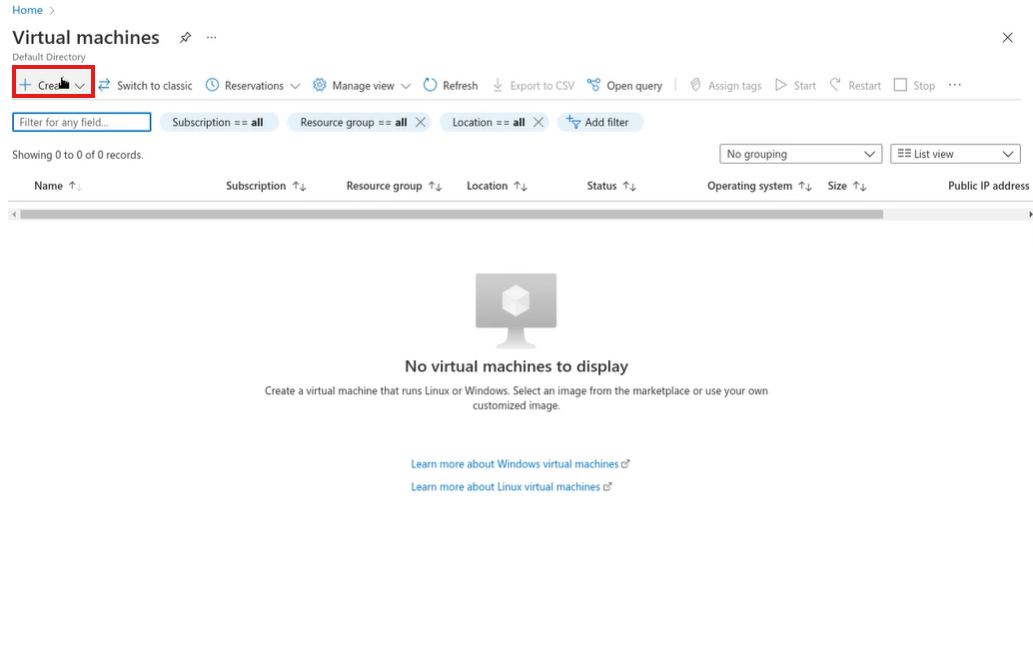Viewport: 1033px width, 649px height.
Task: Click the horizontal scrollbar thumb
Action: 451,214
